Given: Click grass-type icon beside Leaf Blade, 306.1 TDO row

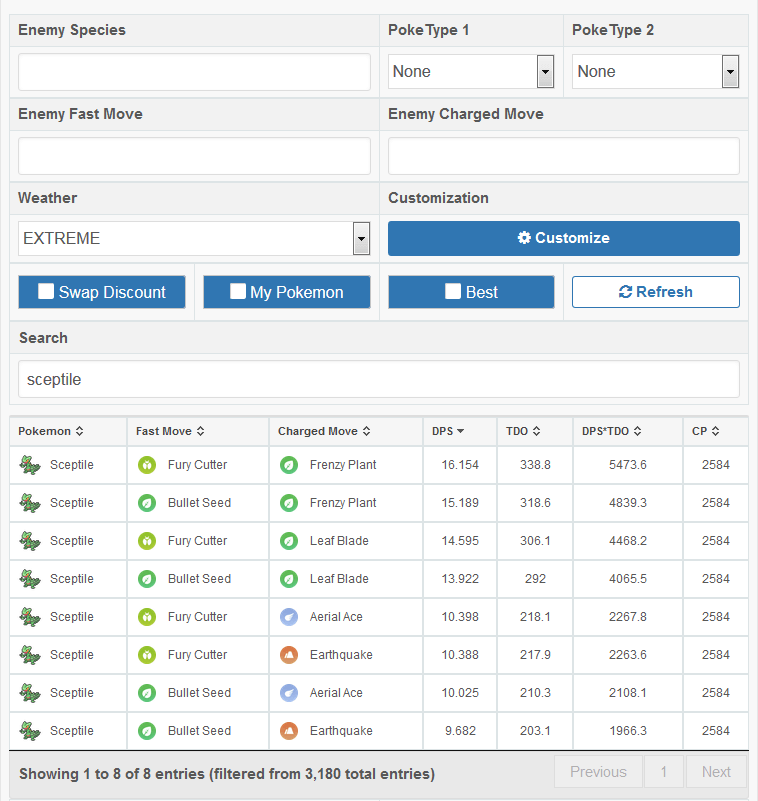Looking at the screenshot, I should (x=289, y=541).
